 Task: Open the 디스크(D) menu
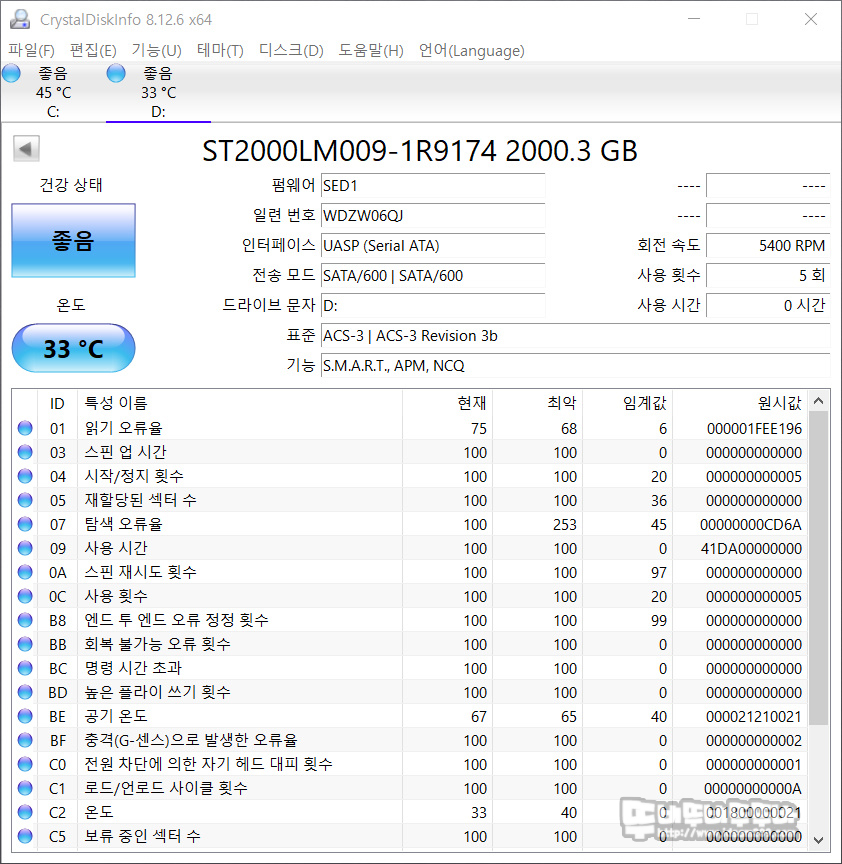(x=291, y=51)
